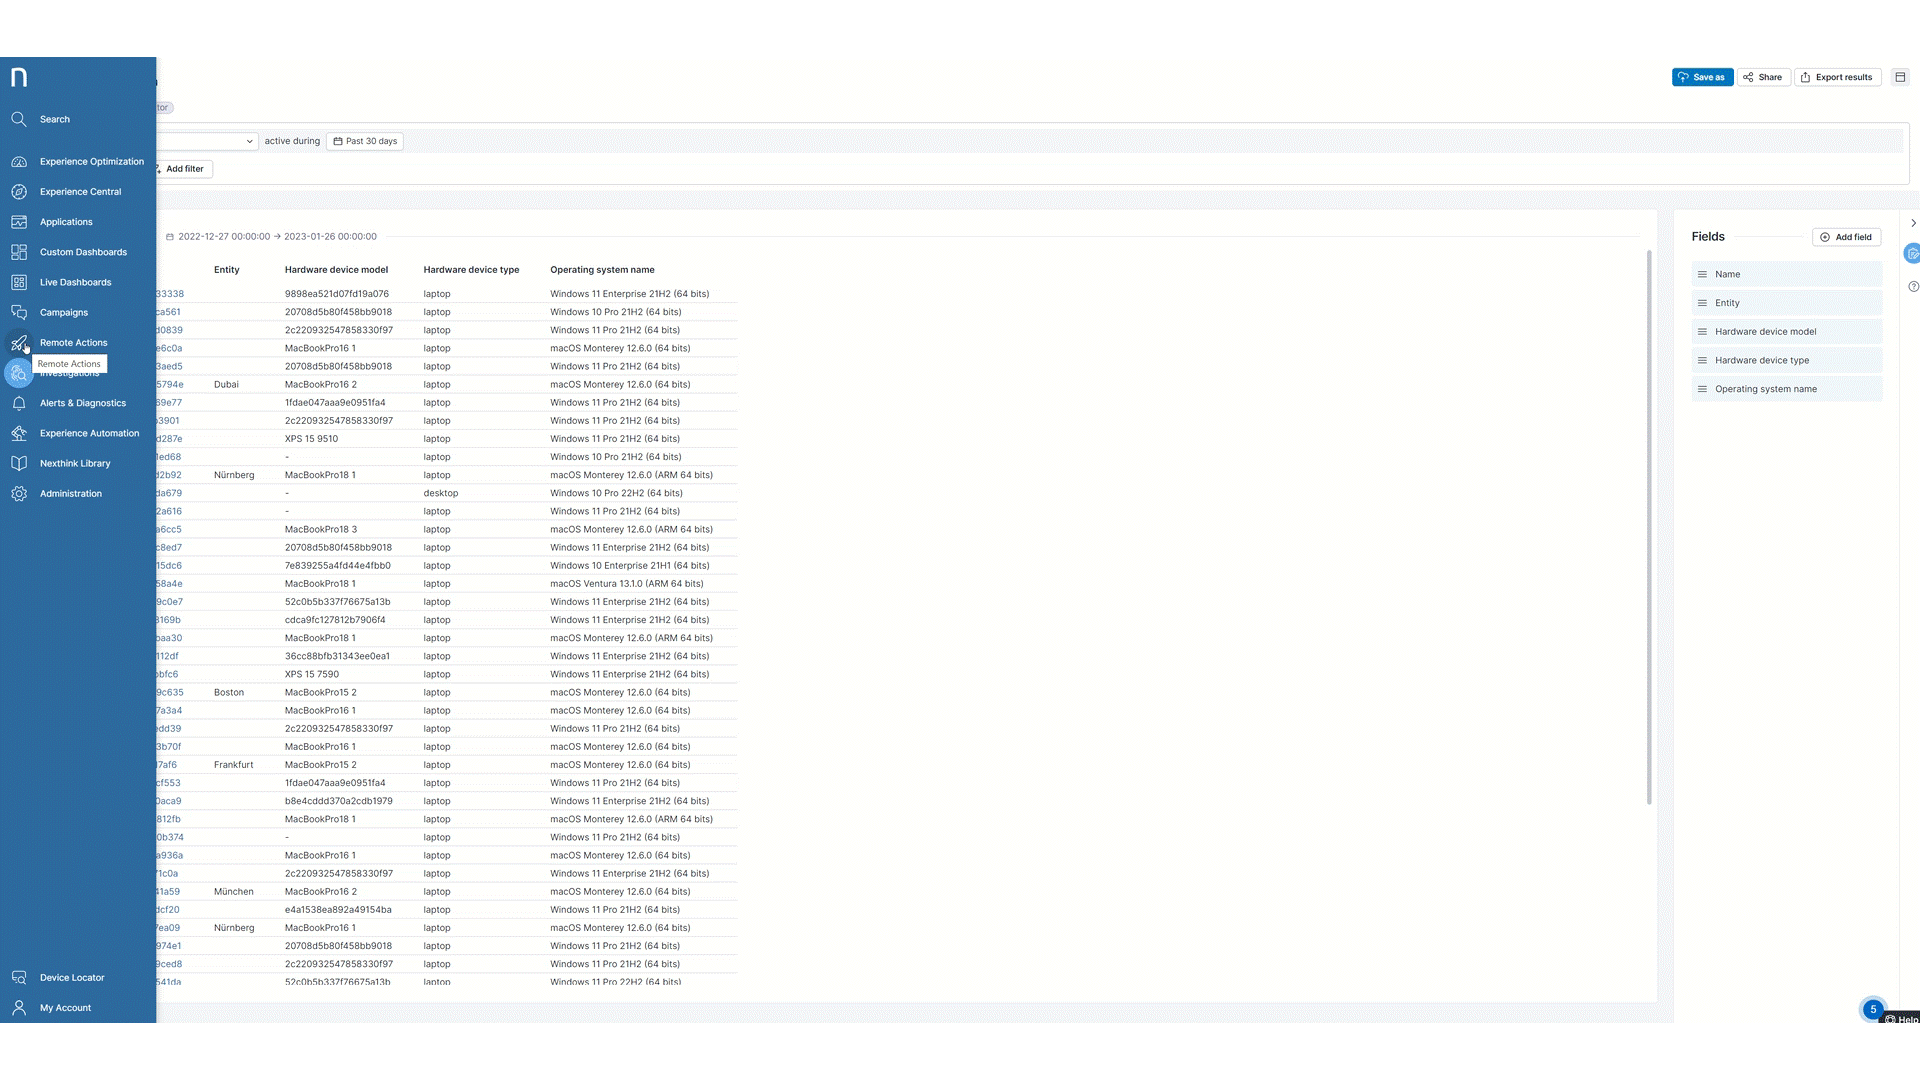Click the drag handle icon beside Name field
Screen dimensions: 1920x1080
pyautogui.click(x=1702, y=274)
